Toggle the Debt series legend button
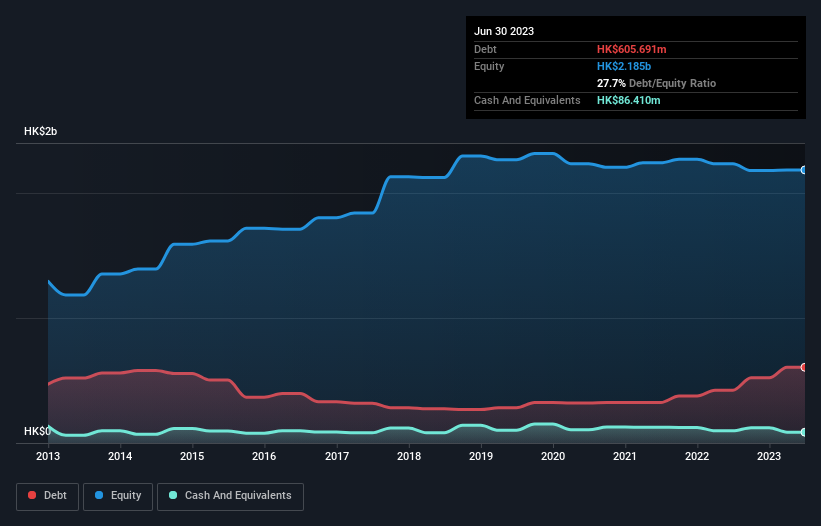Viewport: 821px width, 526px height. [x=48, y=496]
